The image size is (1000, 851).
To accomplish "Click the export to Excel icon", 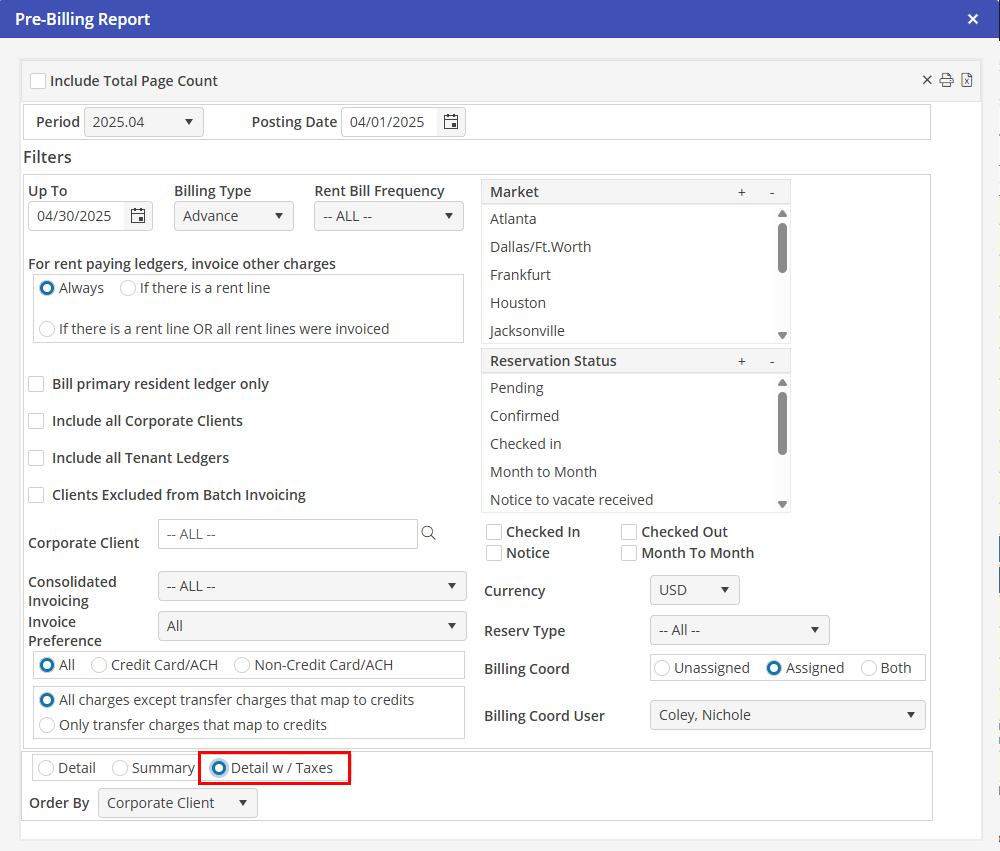I will point(967,81).
